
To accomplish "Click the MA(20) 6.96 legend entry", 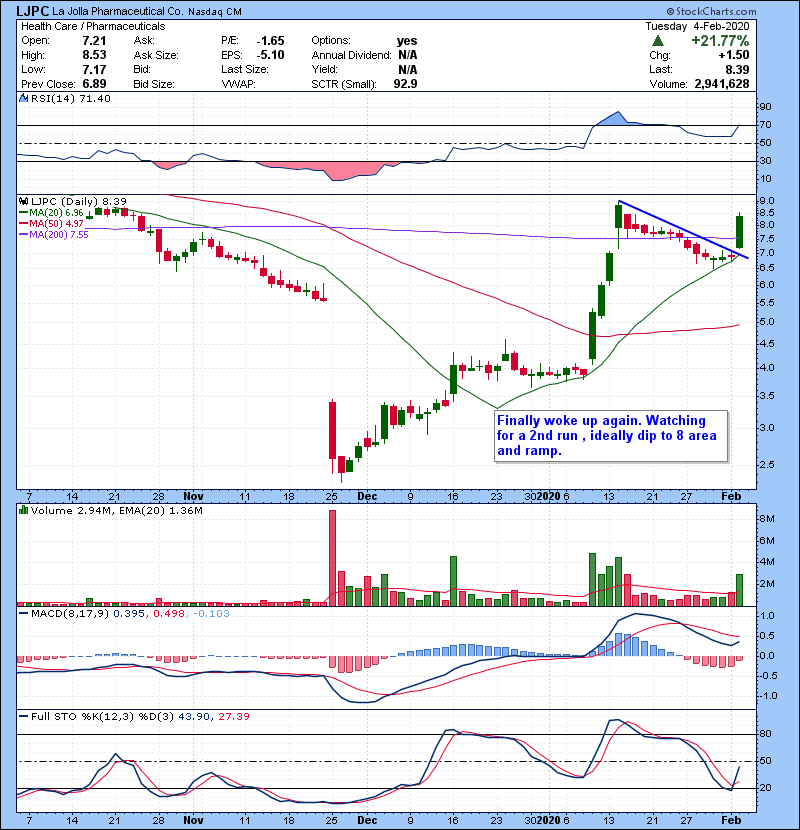I will coord(51,213).
